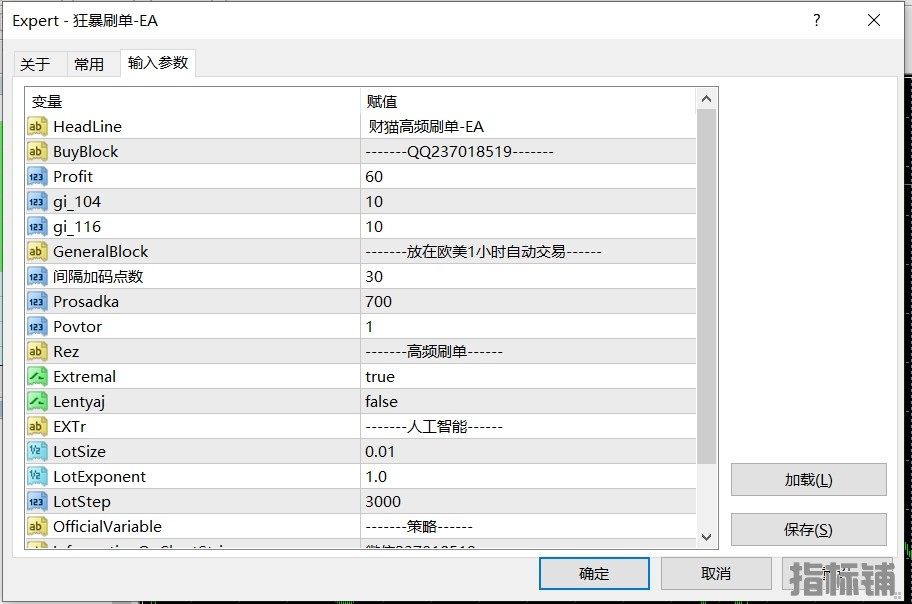This screenshot has height=604, width=912.
Task: Click the Extremal variable name
Action: pos(84,376)
